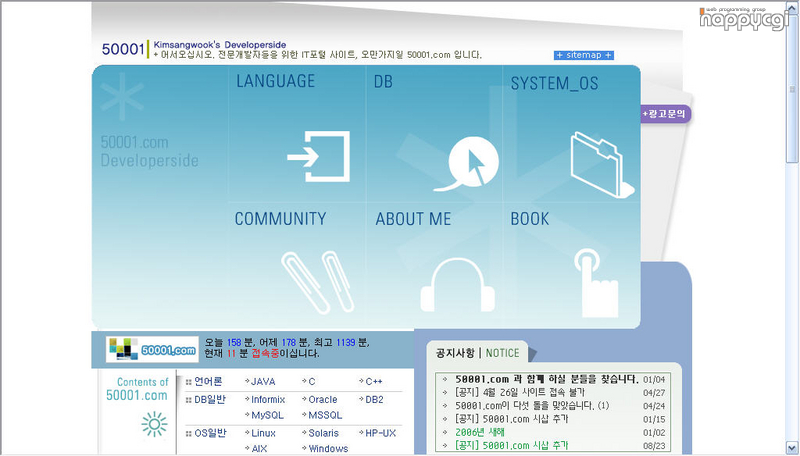Select the 공지사항 NOTICE tab
The height and width of the screenshot is (456, 800).
click(478, 353)
